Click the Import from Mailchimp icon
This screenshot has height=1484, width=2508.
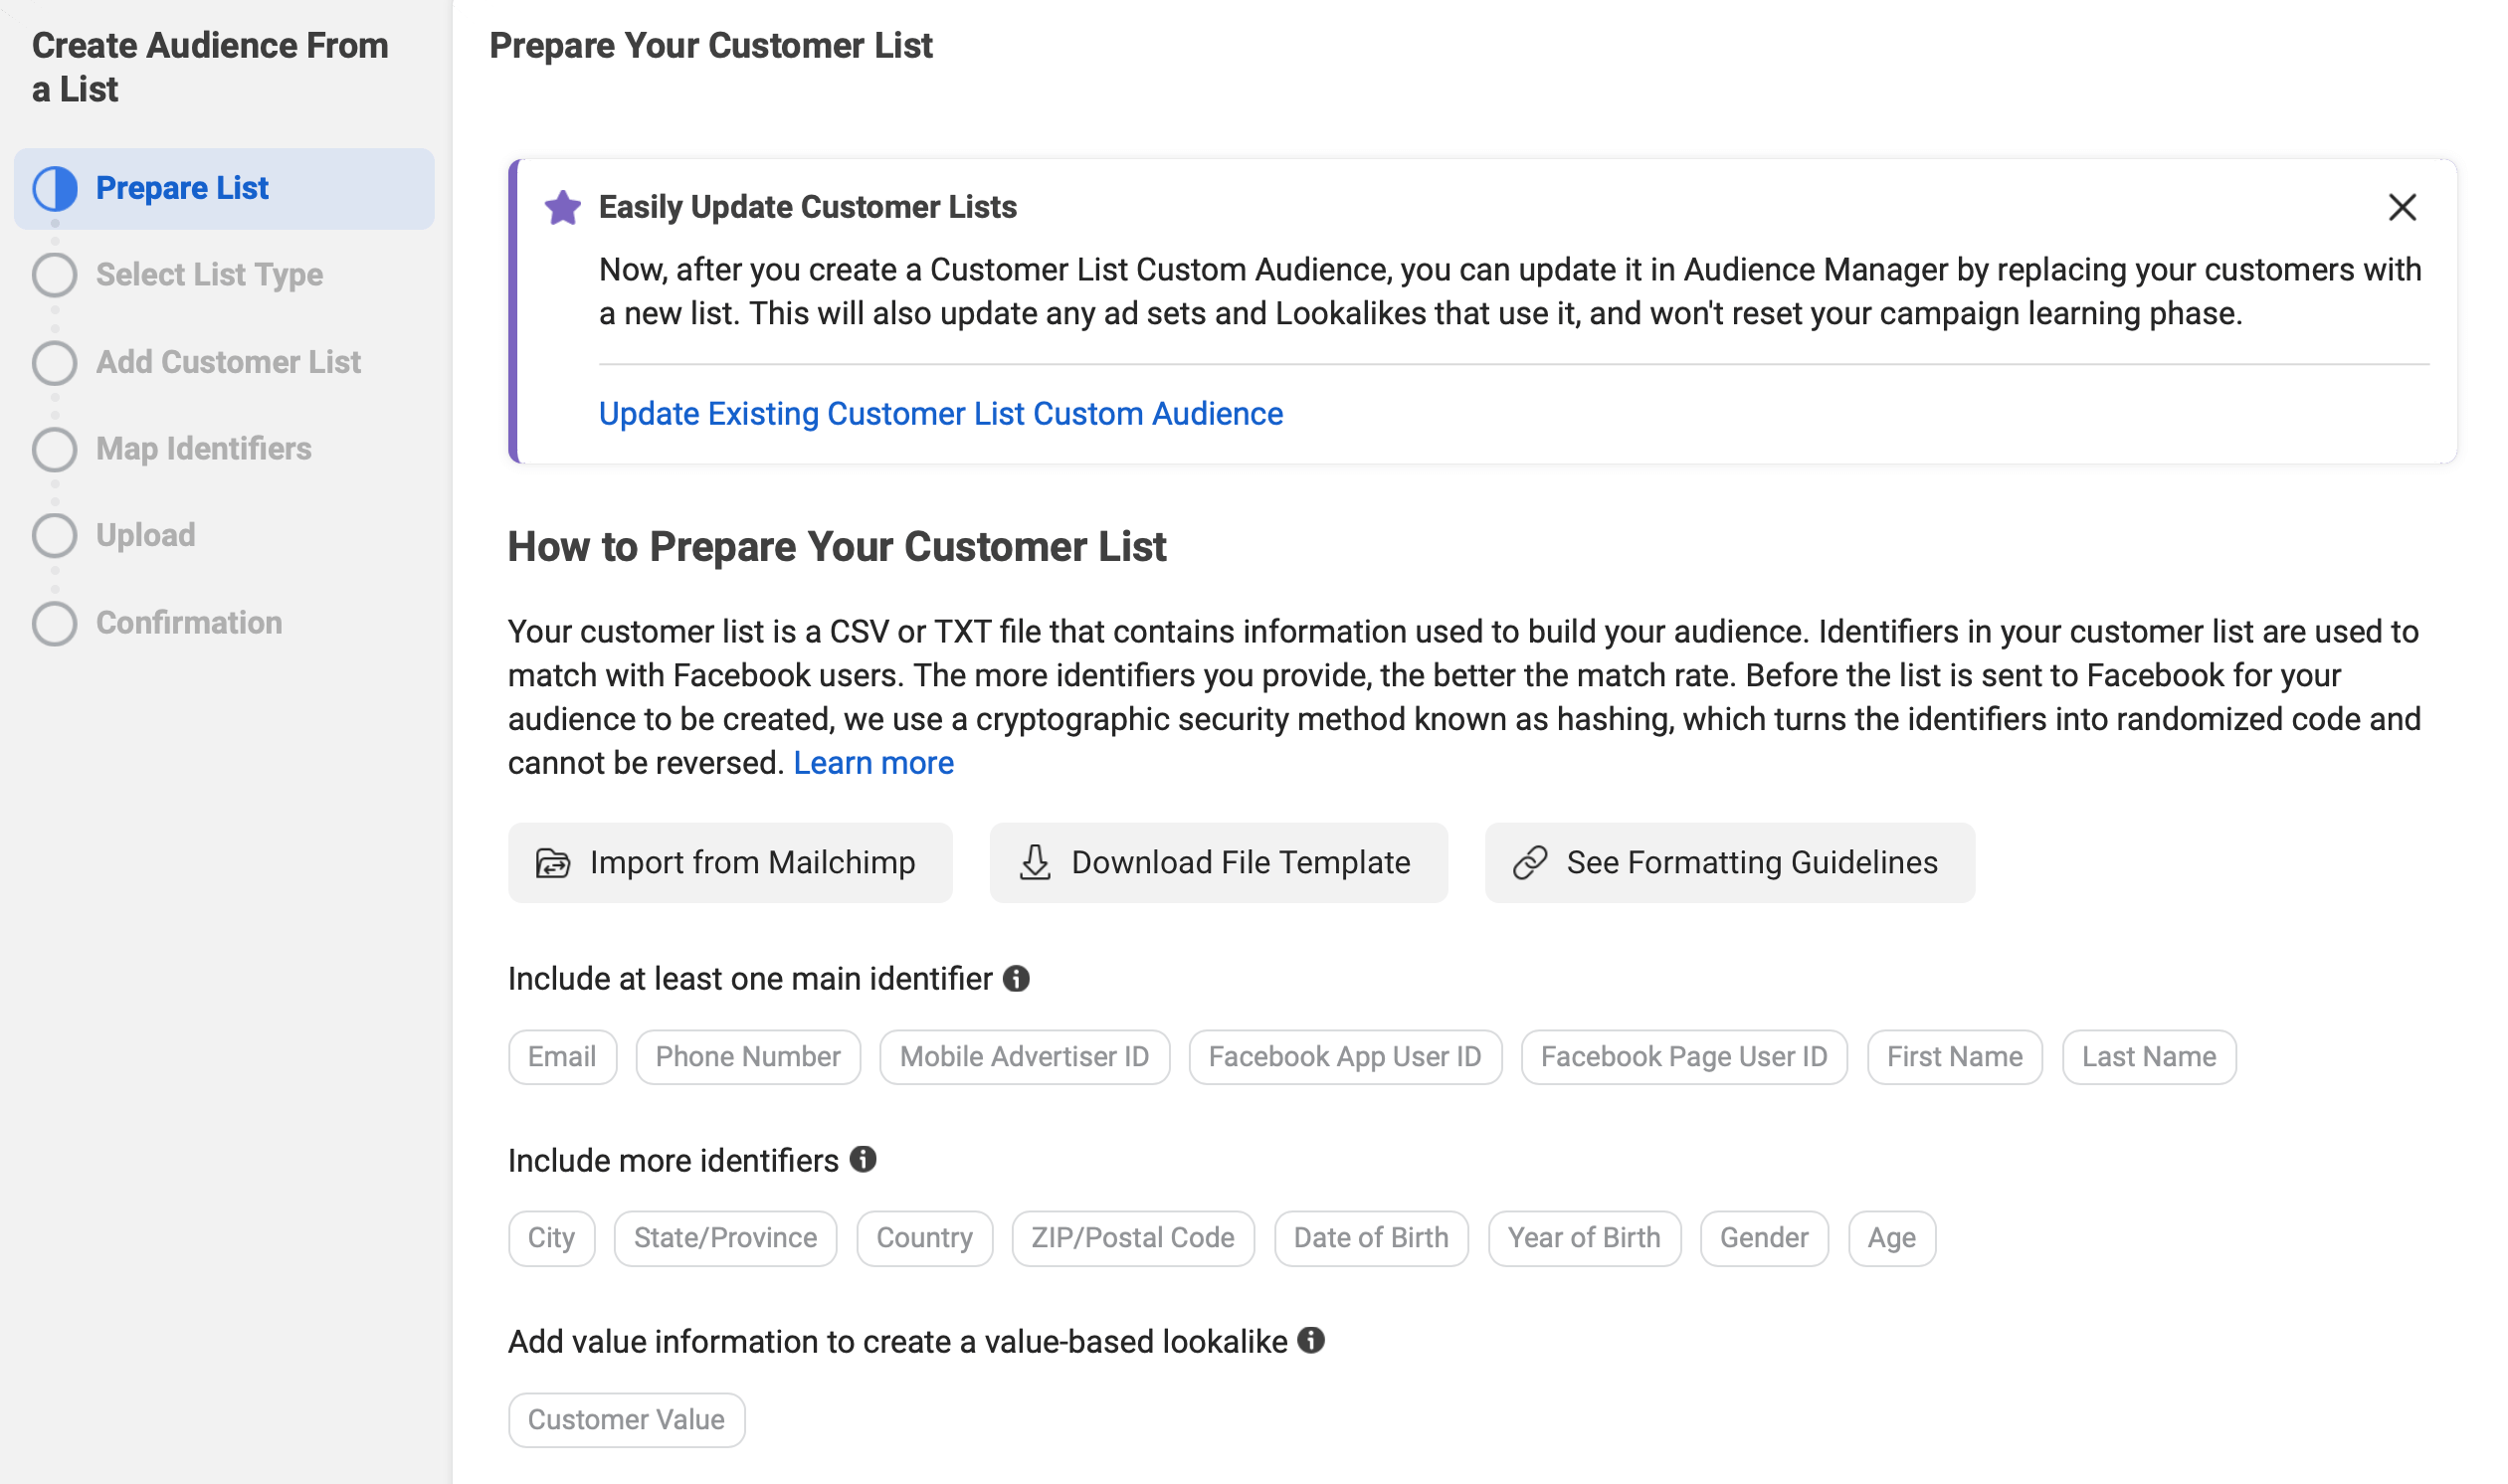point(554,864)
